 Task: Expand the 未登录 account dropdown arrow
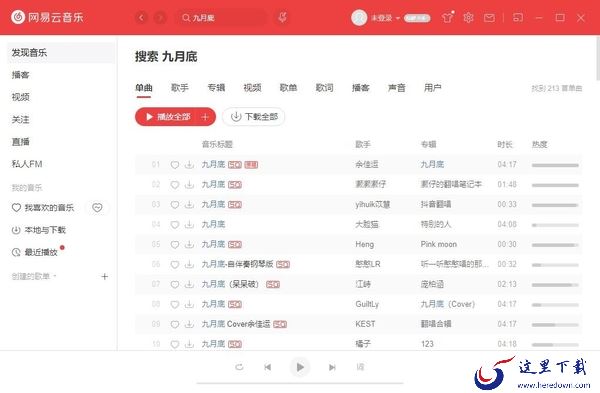tap(398, 18)
